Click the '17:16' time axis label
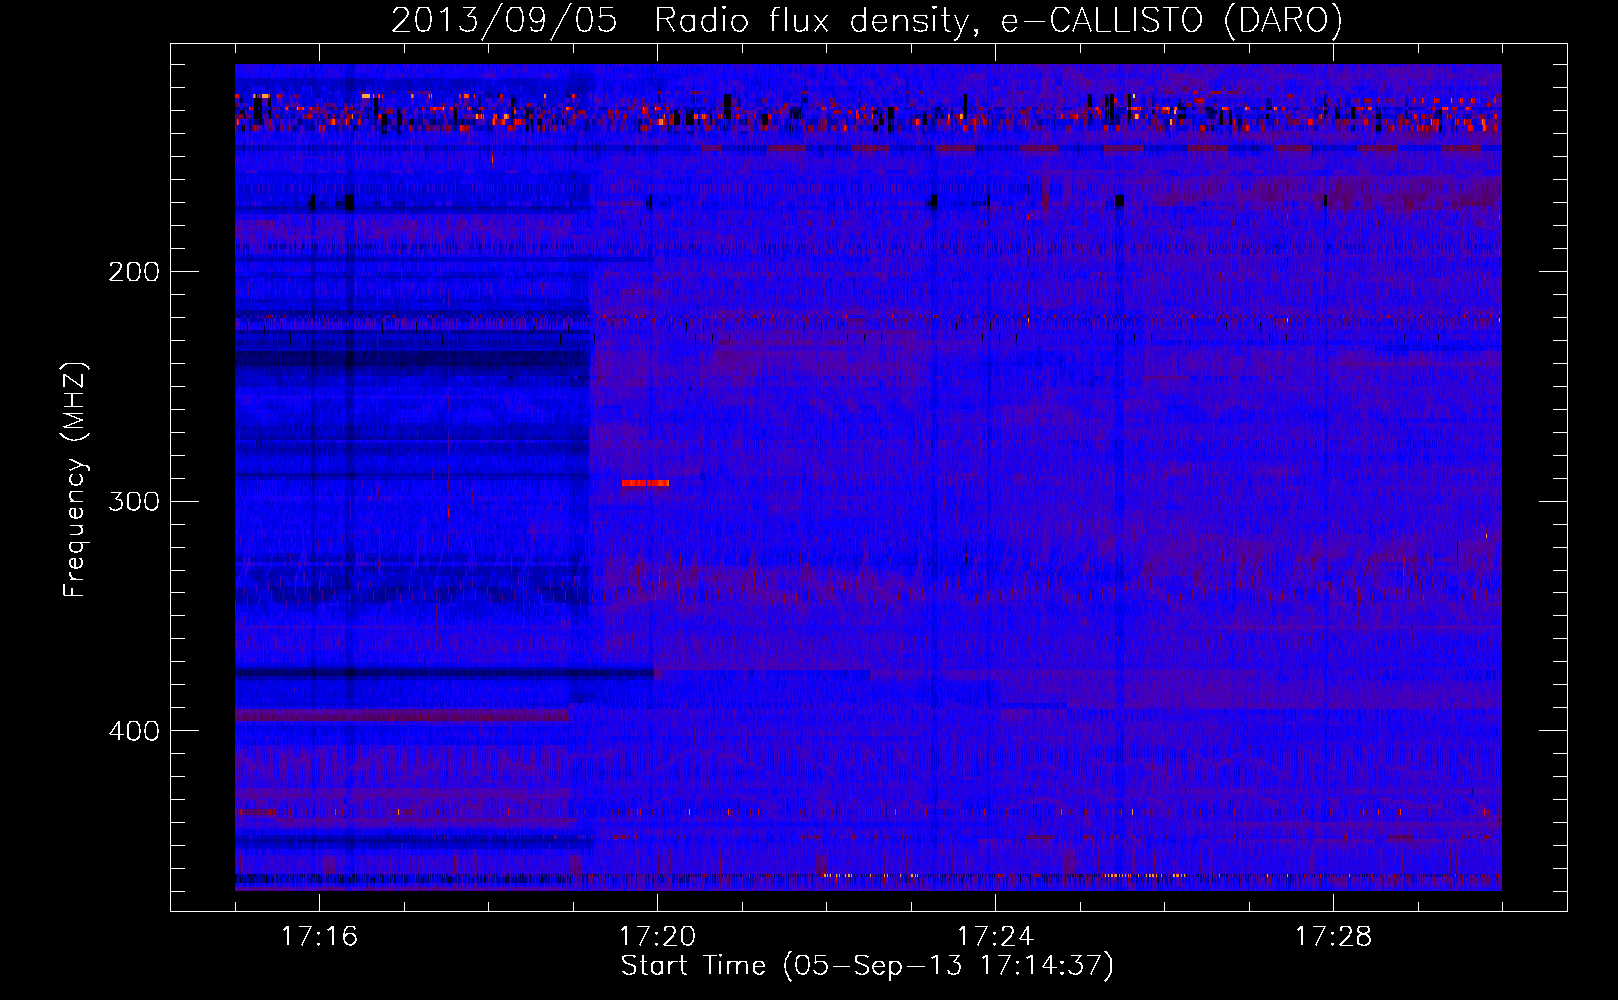Viewport: 1618px width, 1000px height. [319, 936]
